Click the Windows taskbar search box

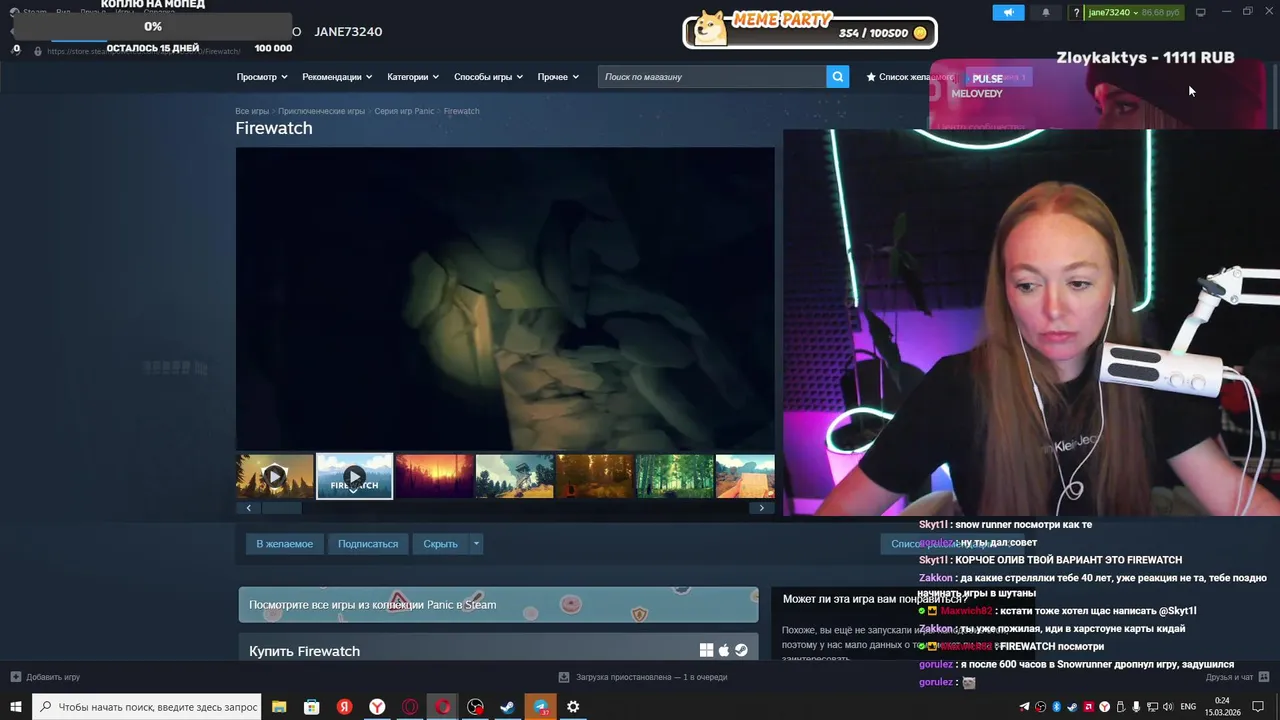coord(148,707)
